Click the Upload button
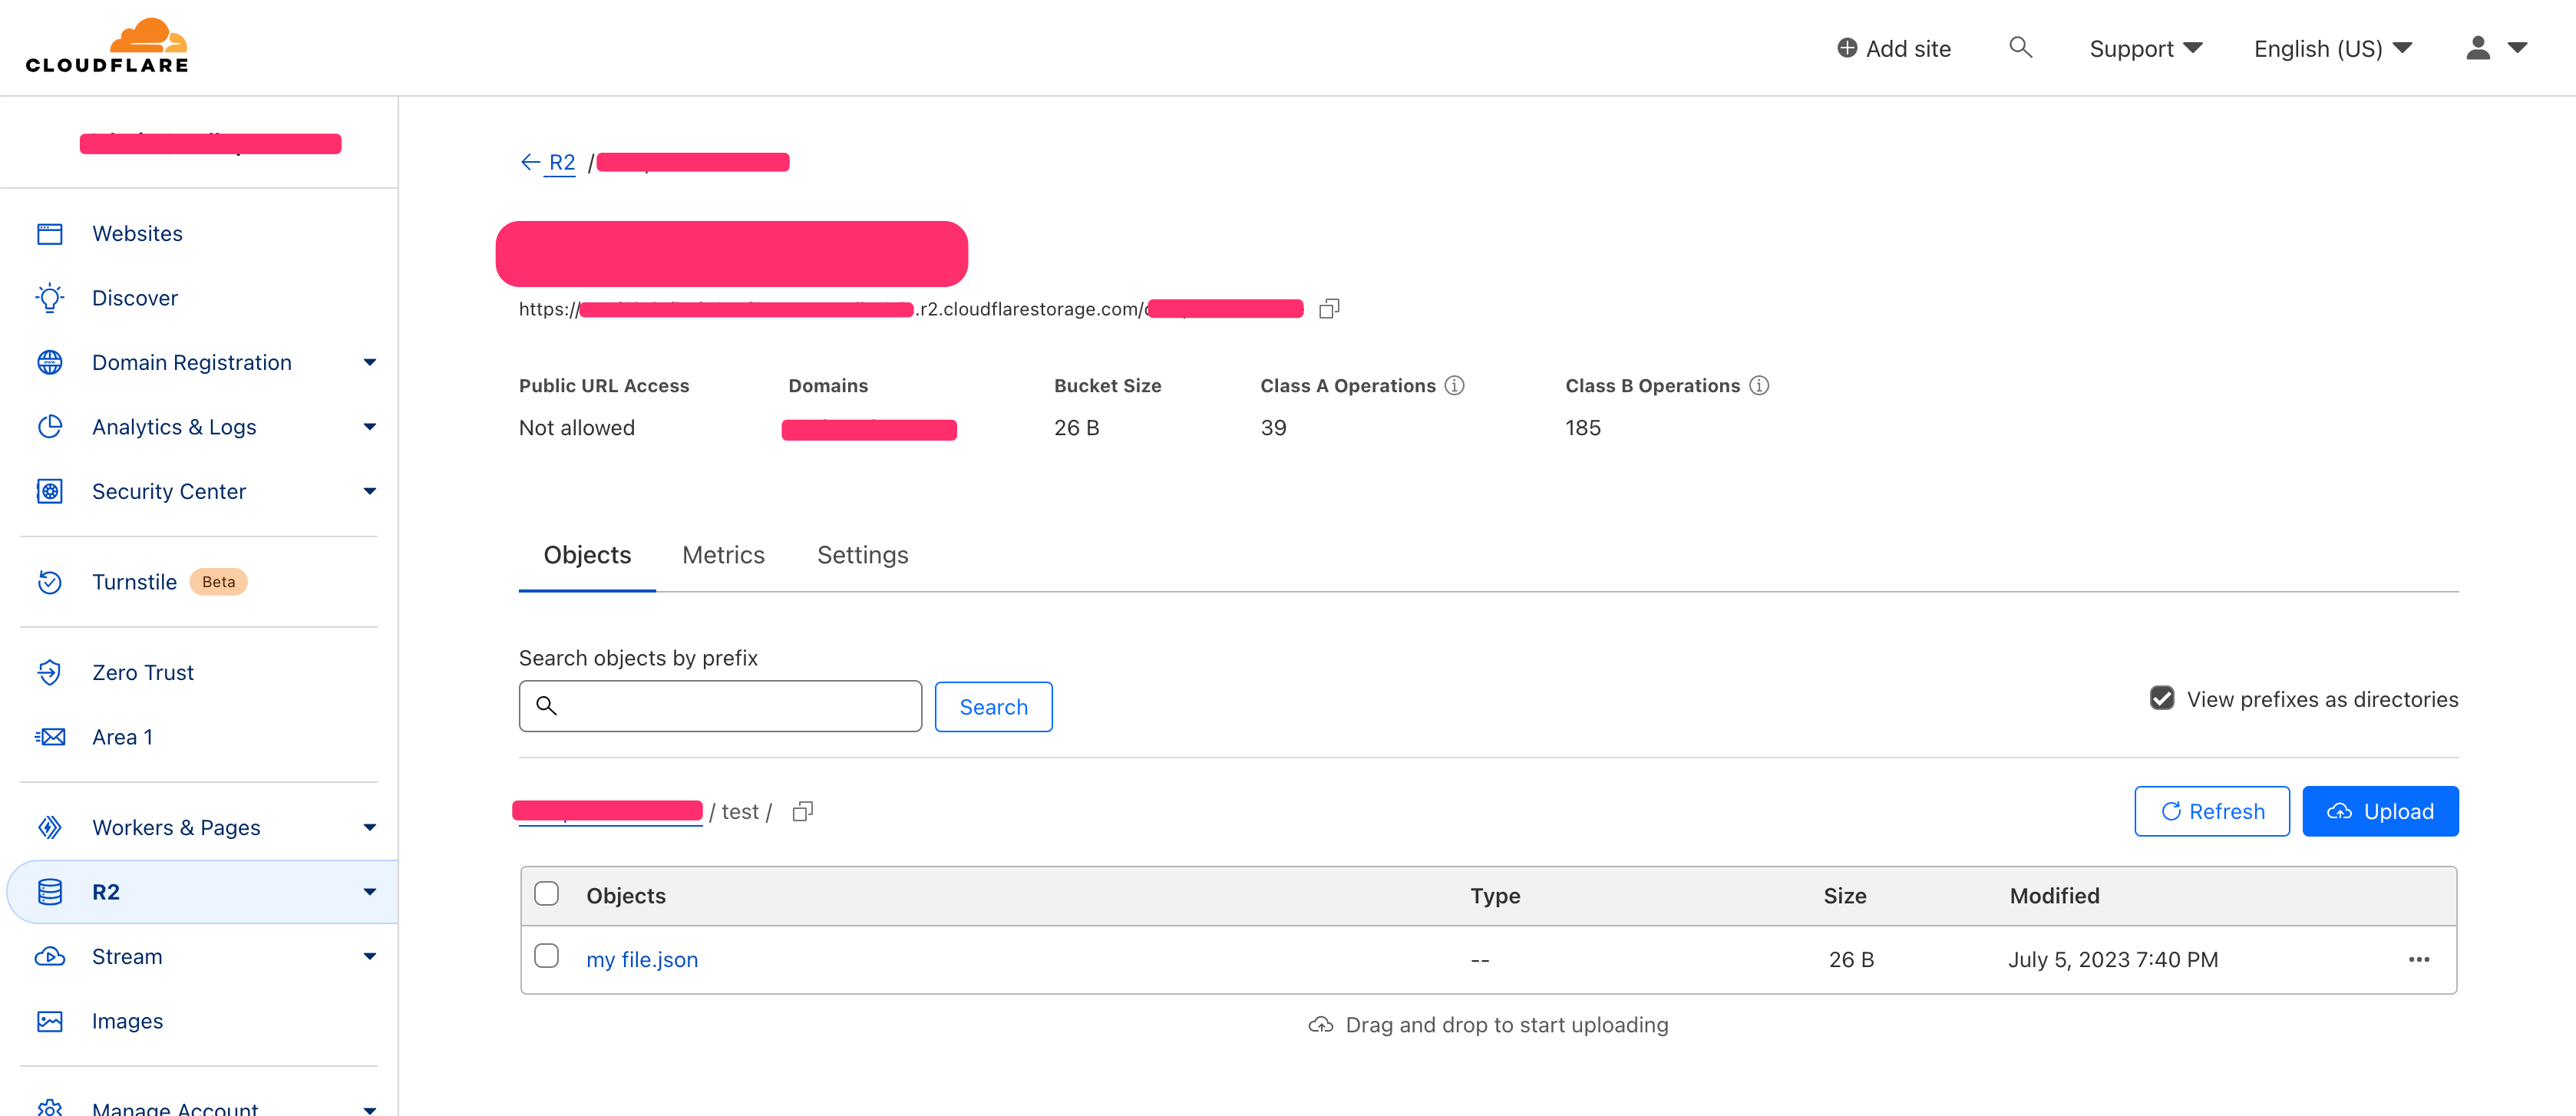Screen dimensions: 2576x1116 coord(2380,811)
